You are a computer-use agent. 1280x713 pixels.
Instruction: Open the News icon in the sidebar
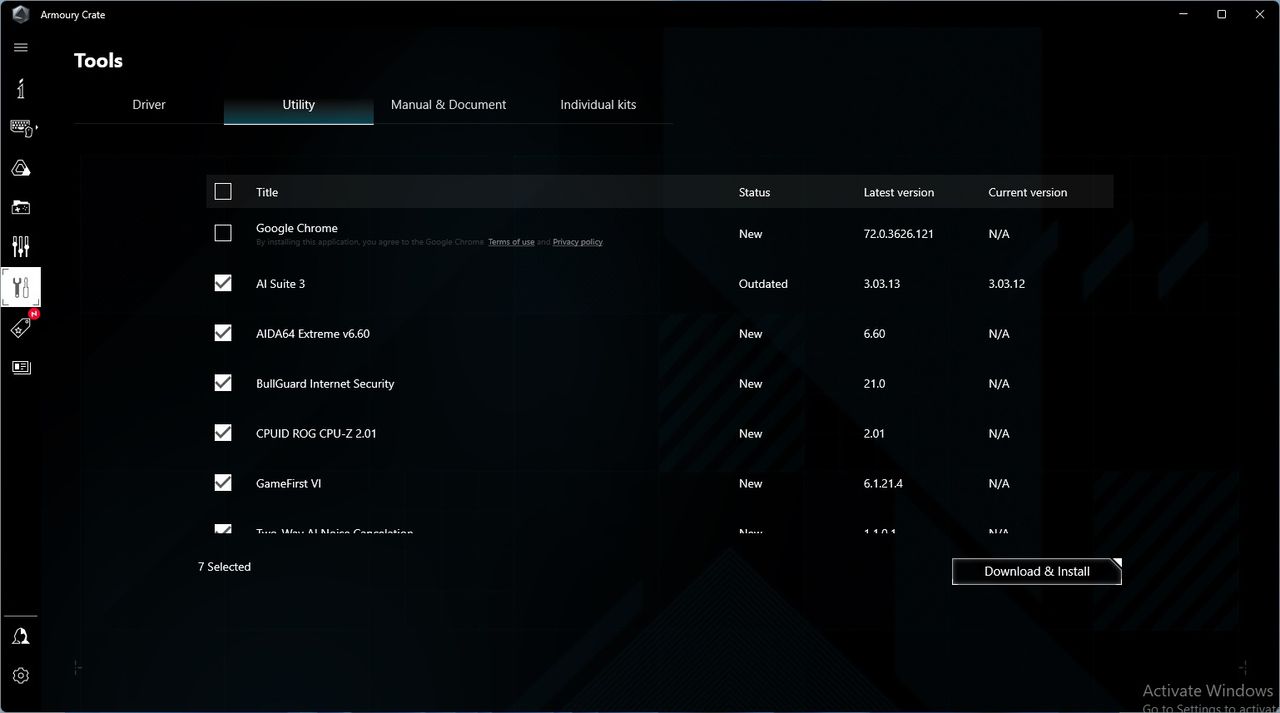pyautogui.click(x=21, y=367)
